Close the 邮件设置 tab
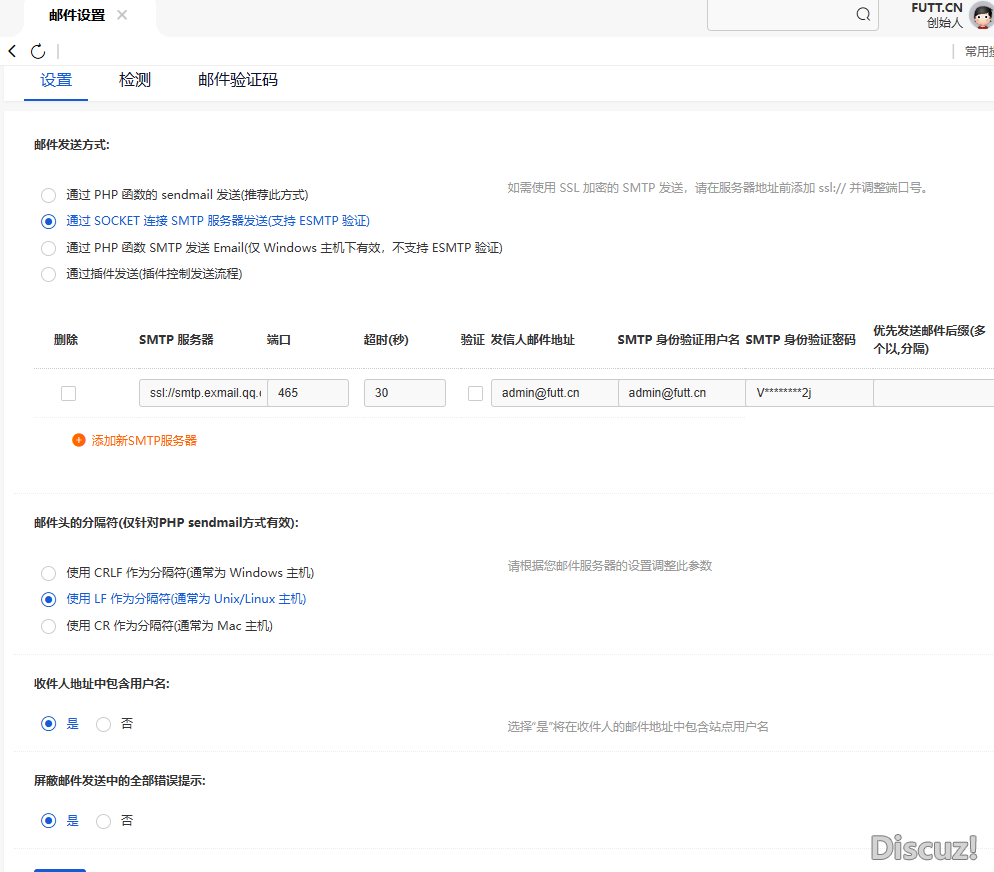 [122, 15]
